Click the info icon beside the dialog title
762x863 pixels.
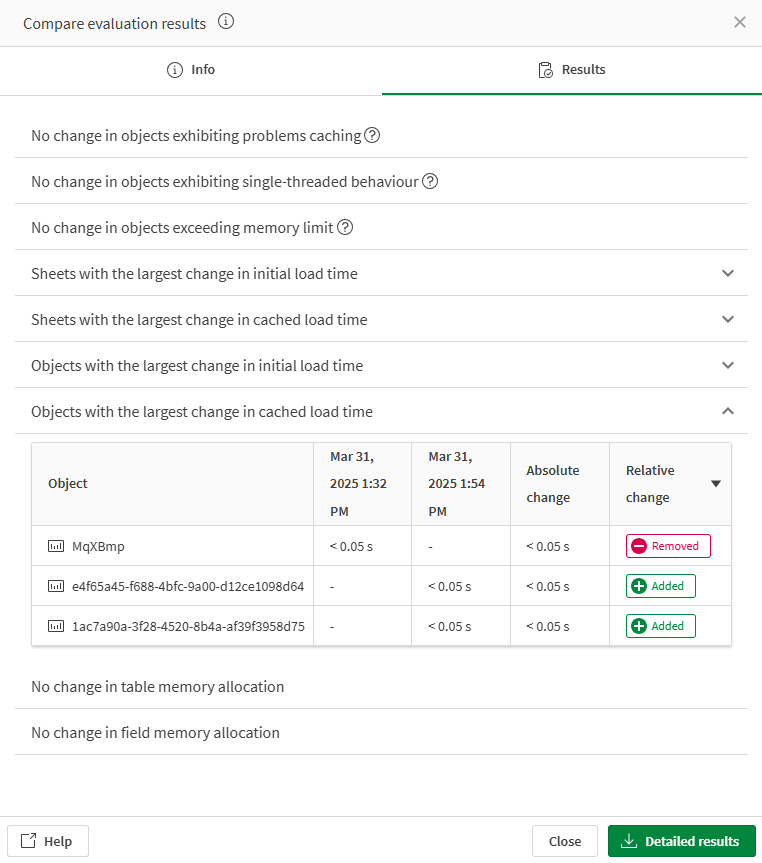tap(226, 22)
